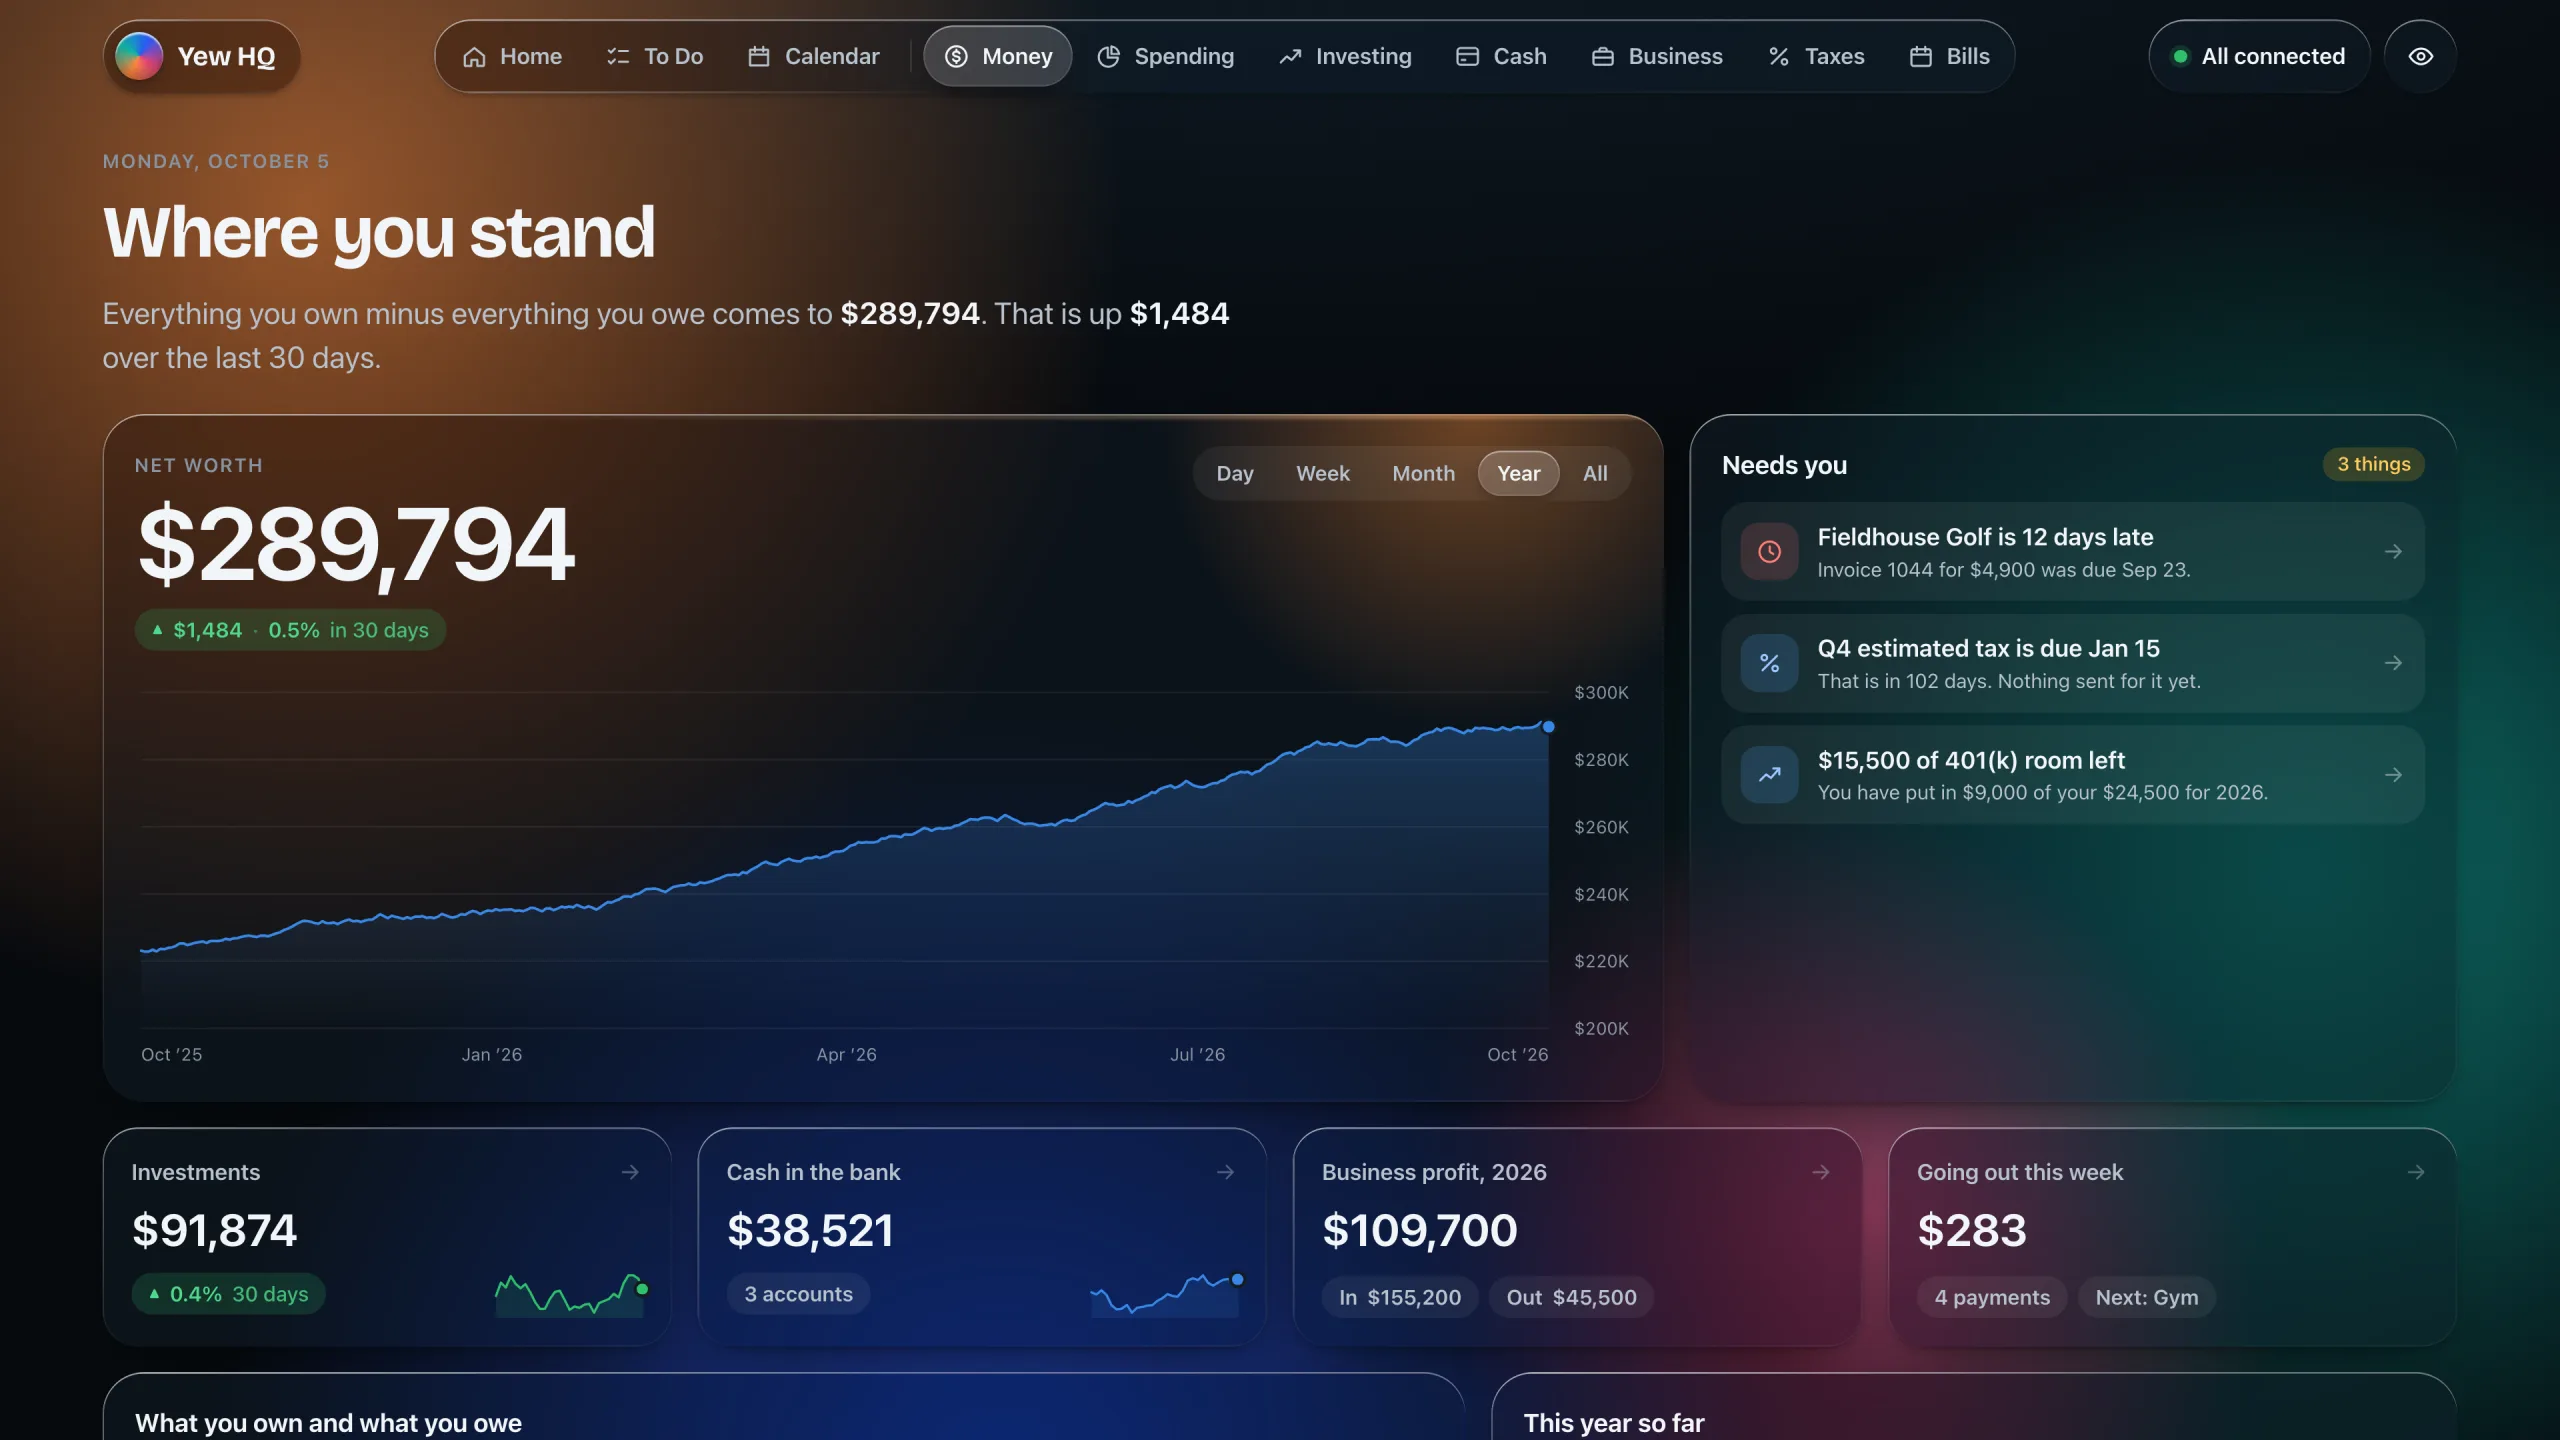The height and width of the screenshot is (1440, 2560).
Task: Click the red clock icon for Fieldhouse Golf
Action: [1769, 552]
